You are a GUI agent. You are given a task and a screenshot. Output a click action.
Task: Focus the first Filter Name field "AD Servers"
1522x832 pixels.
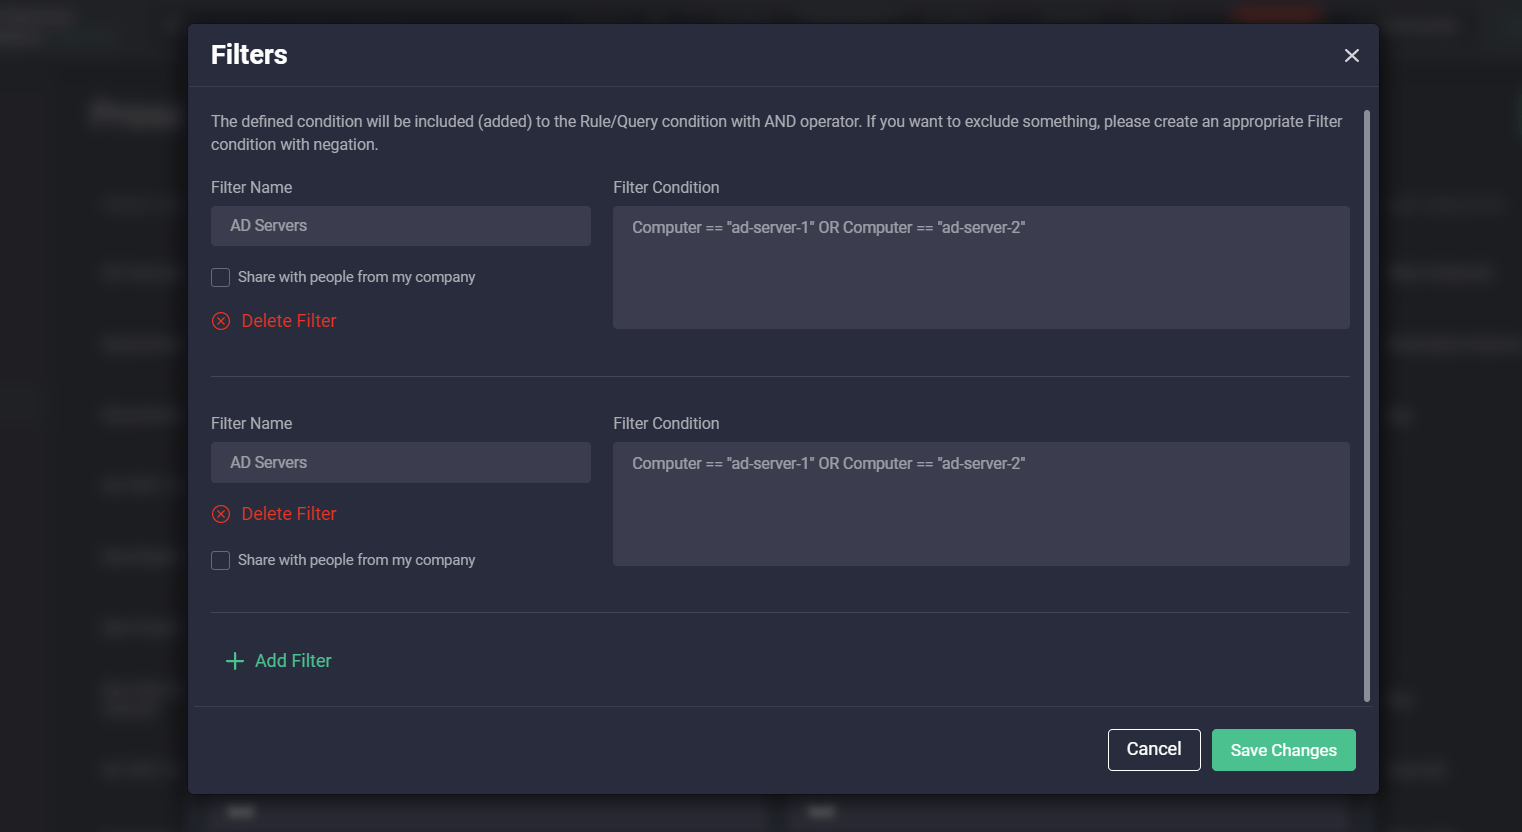(400, 226)
